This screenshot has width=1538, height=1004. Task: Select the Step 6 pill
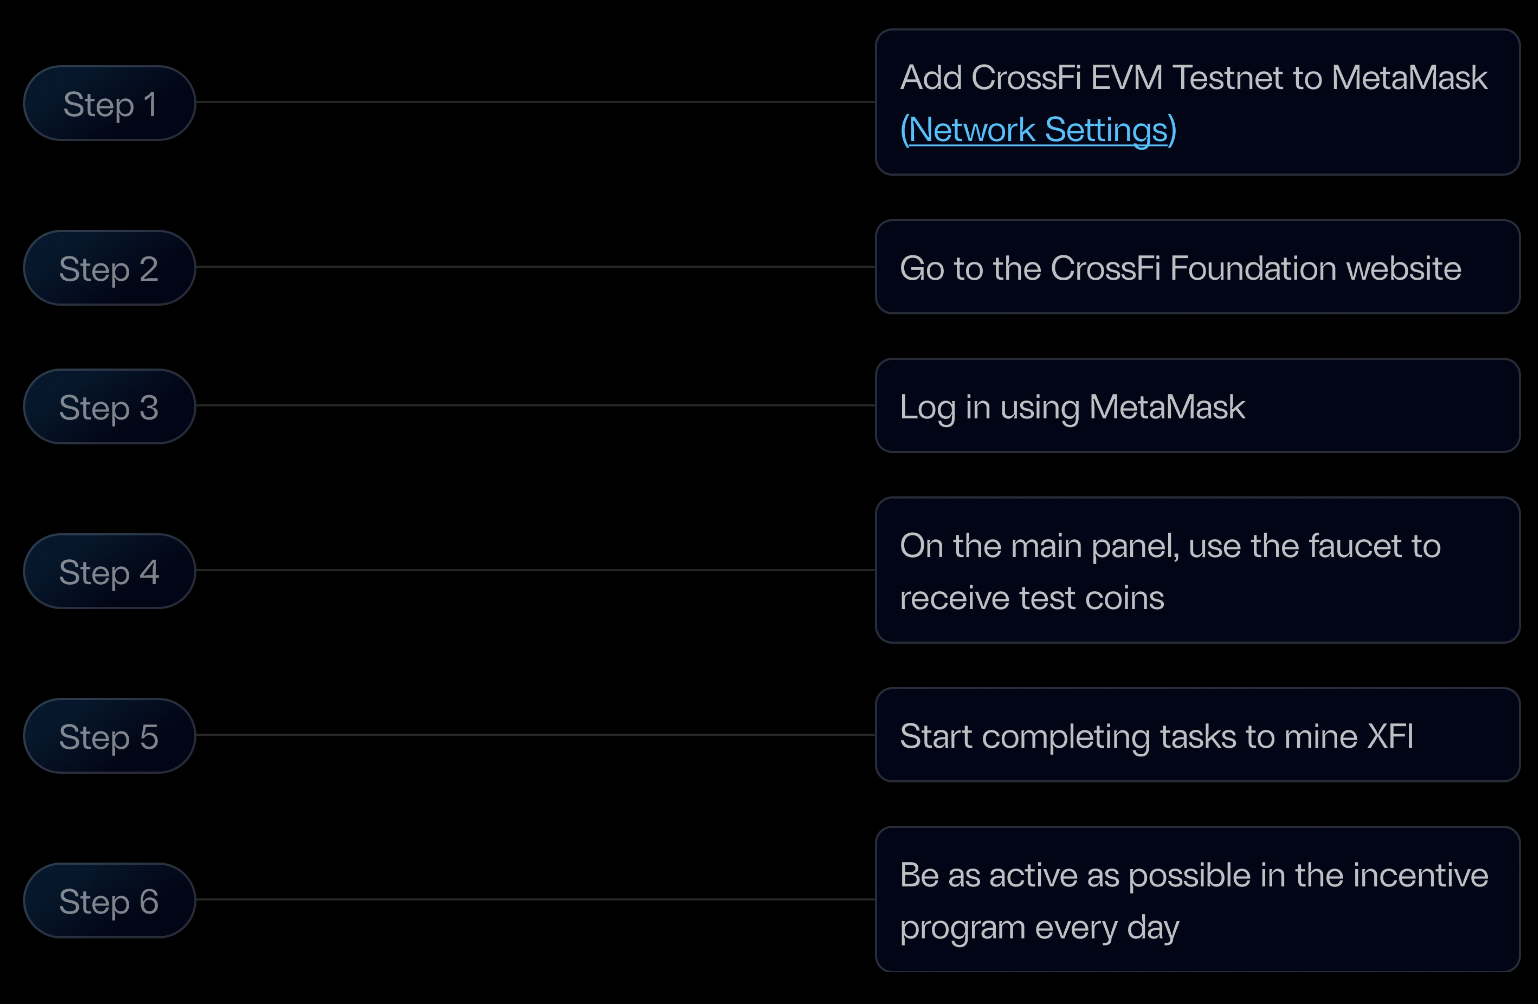109,901
